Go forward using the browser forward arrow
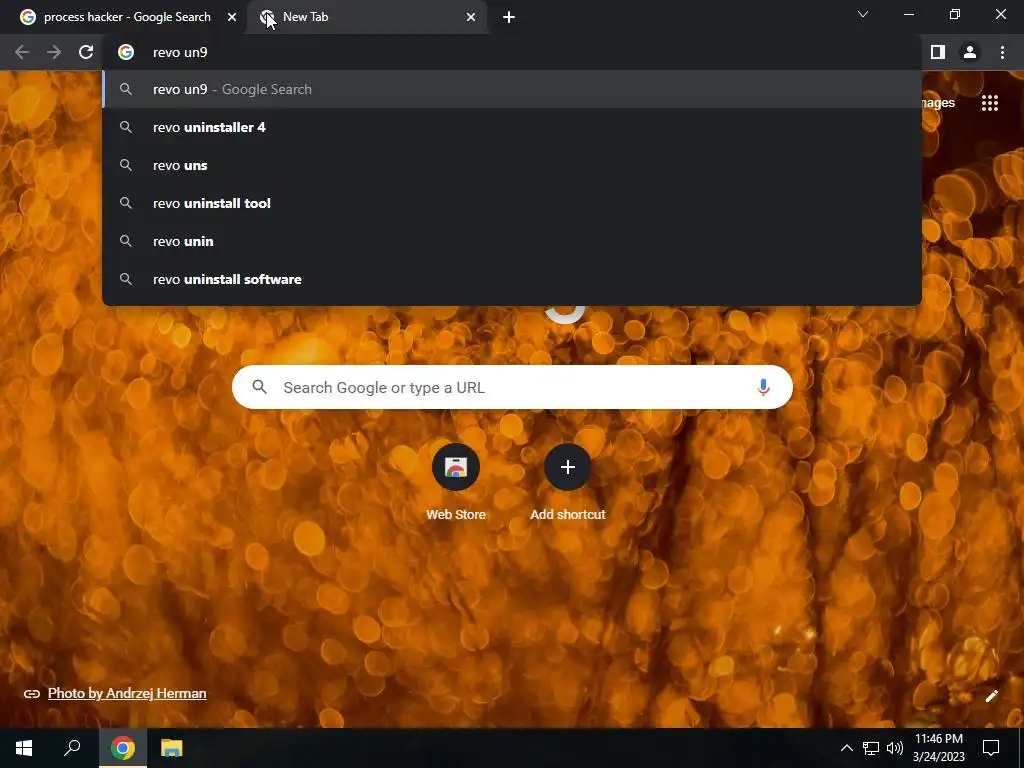 pyautogui.click(x=54, y=52)
